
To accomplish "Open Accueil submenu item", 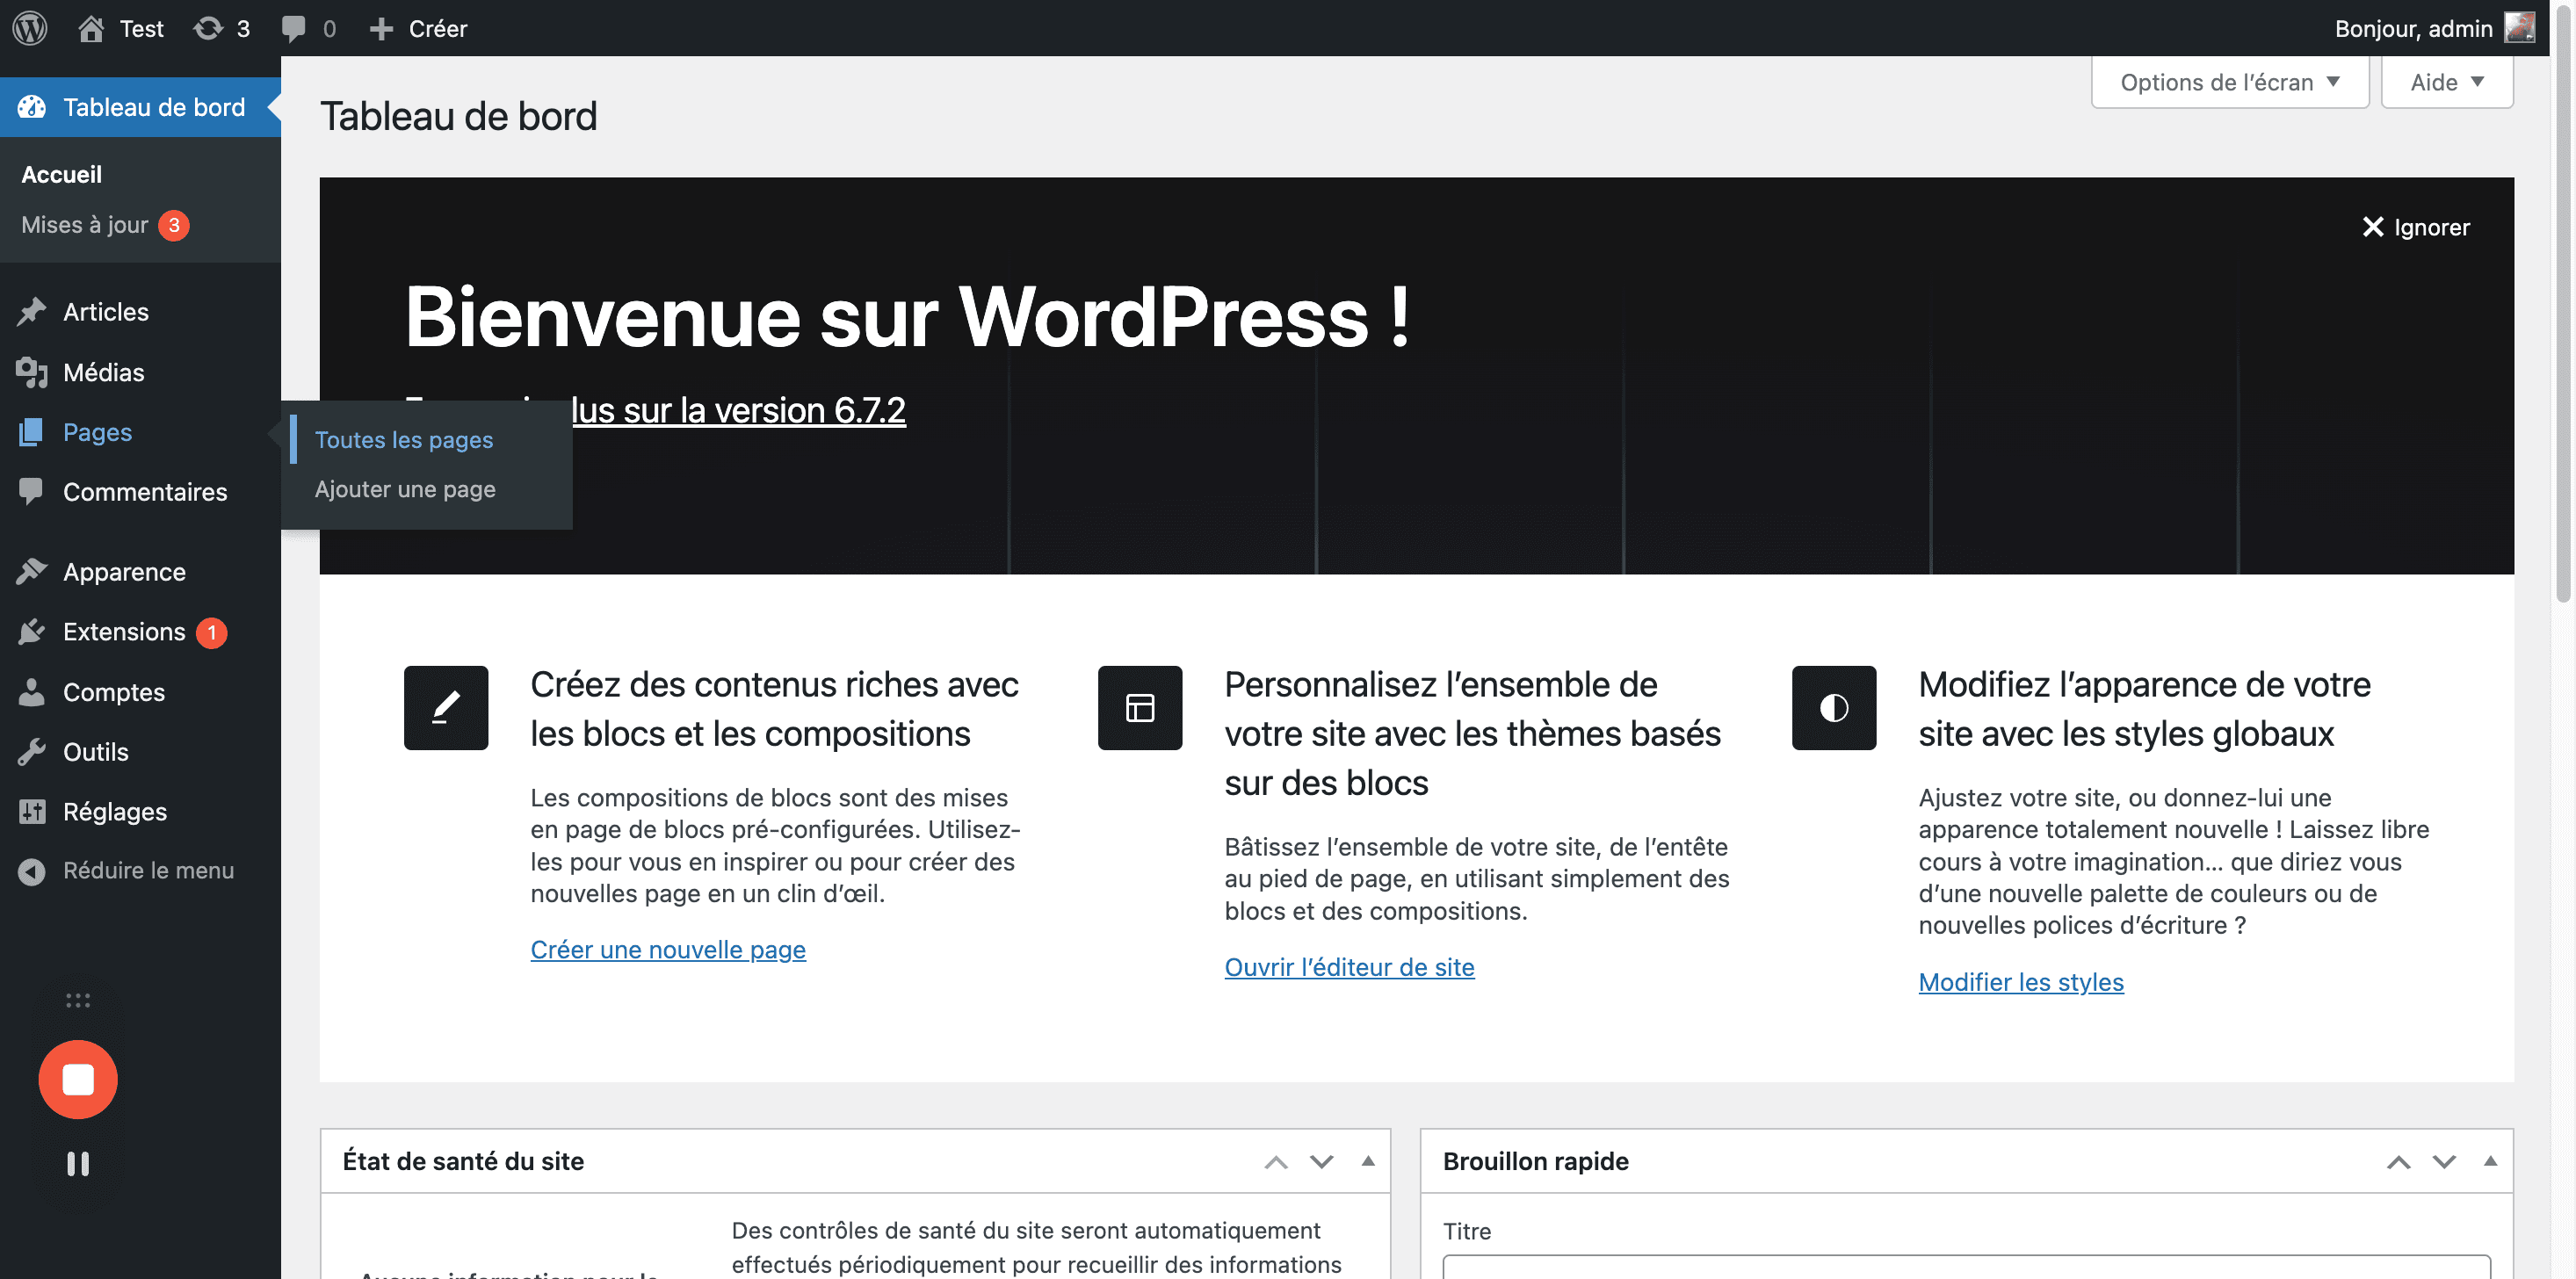I will [61, 174].
